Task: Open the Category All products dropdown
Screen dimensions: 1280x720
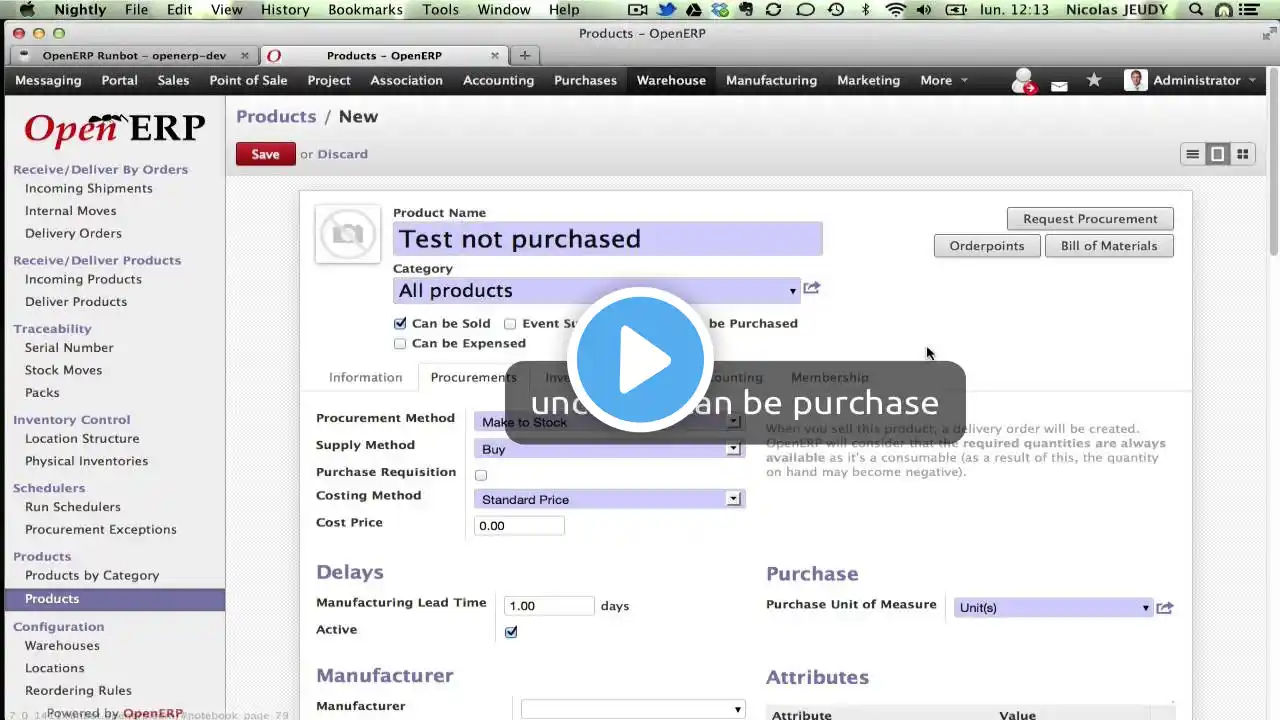Action: 597,290
